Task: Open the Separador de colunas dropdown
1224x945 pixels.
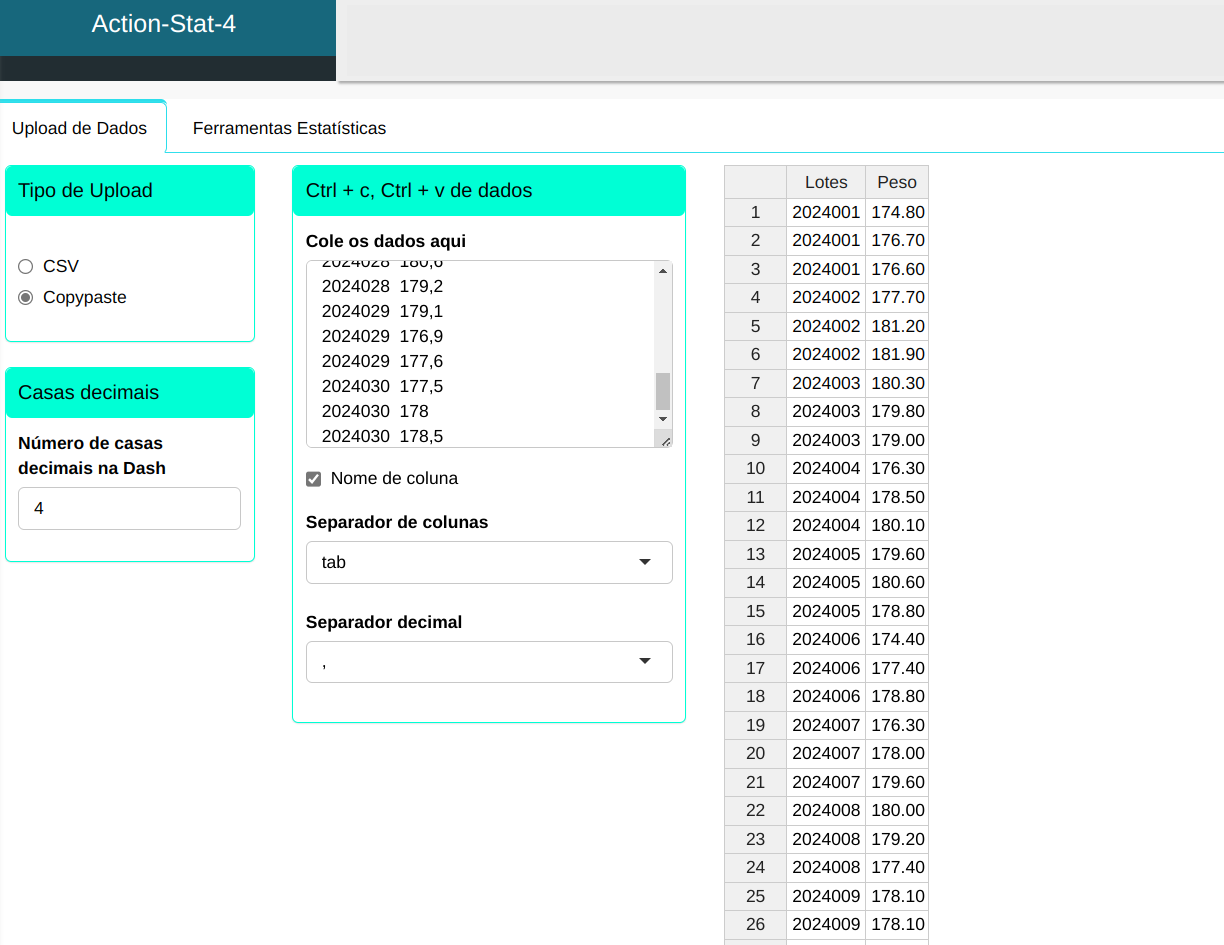Action: pos(488,562)
